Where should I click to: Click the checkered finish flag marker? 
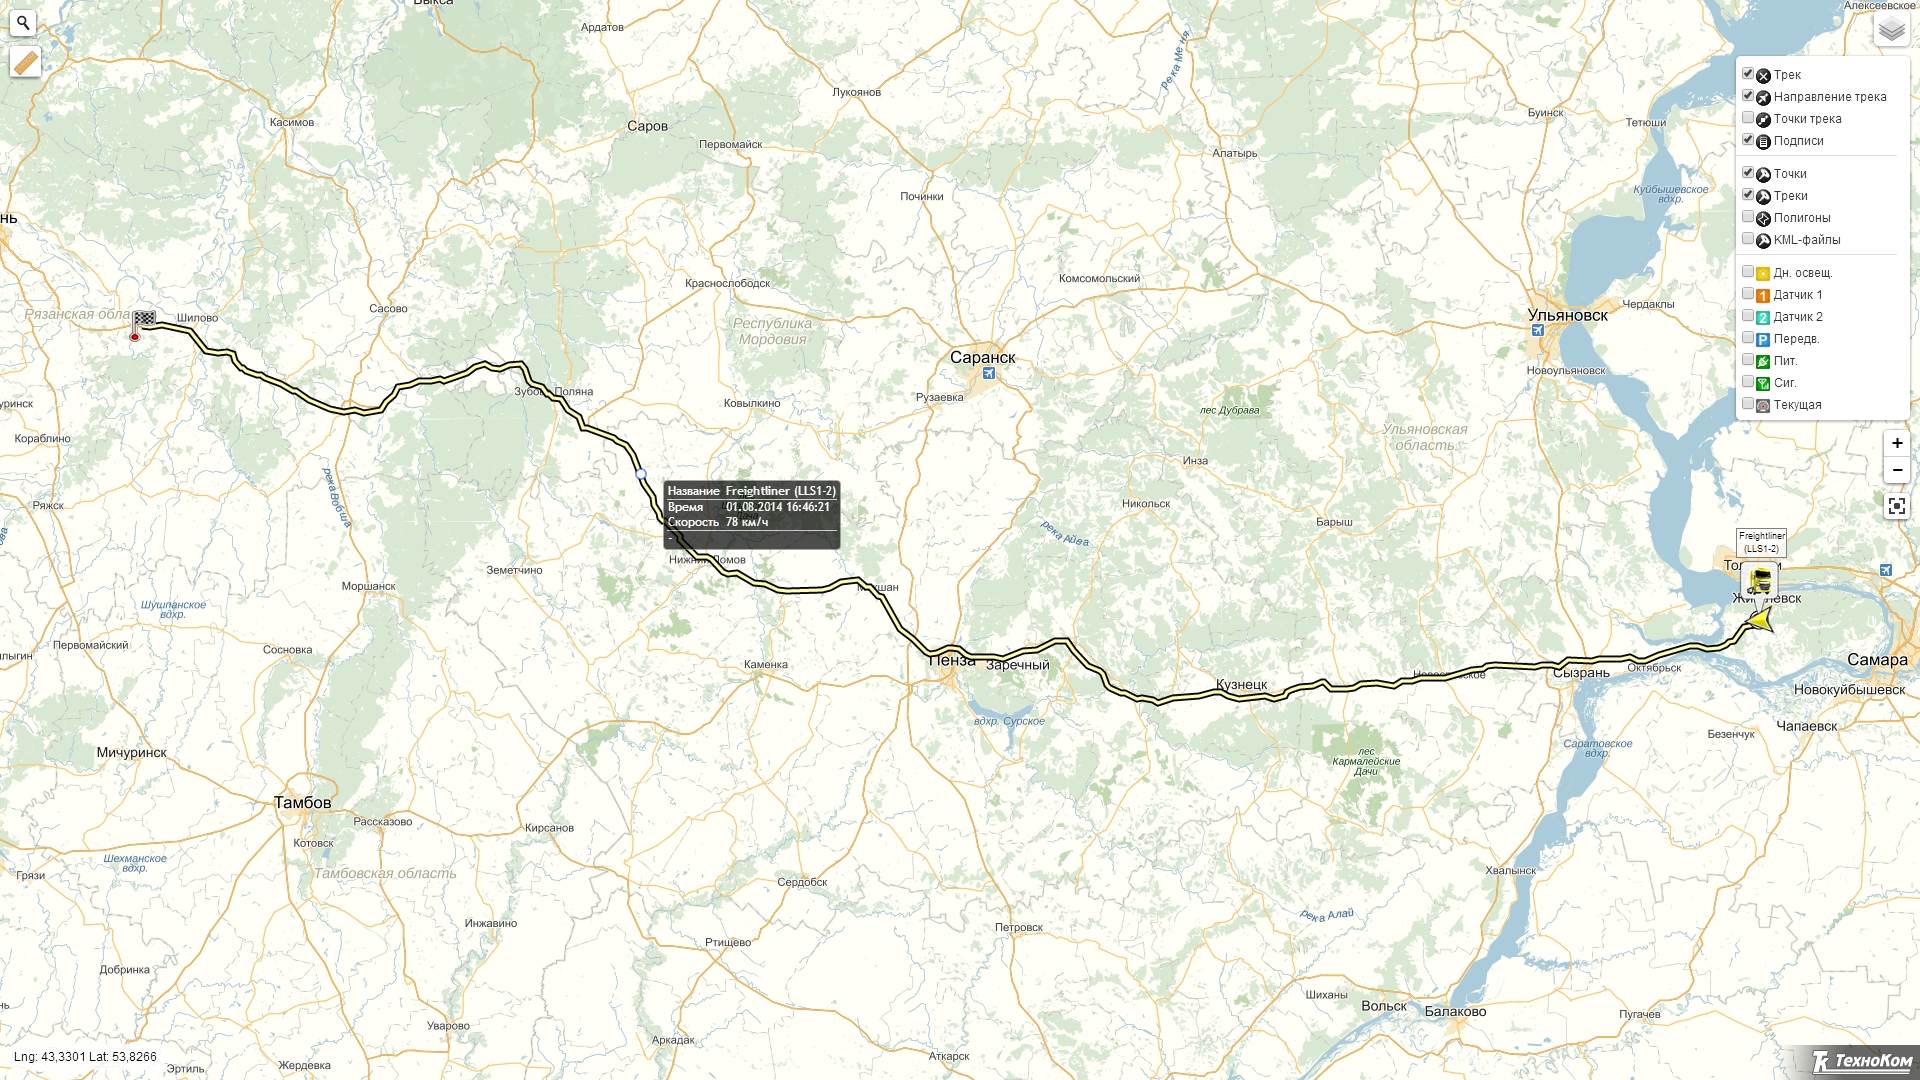(144, 320)
